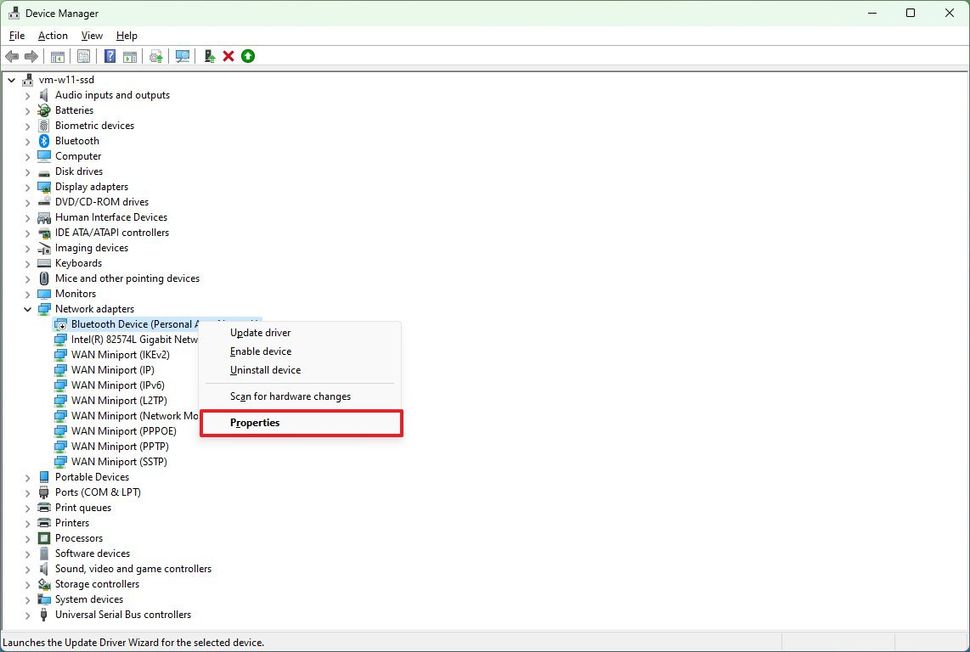Uninstall the device using the red X icon

coord(226,56)
